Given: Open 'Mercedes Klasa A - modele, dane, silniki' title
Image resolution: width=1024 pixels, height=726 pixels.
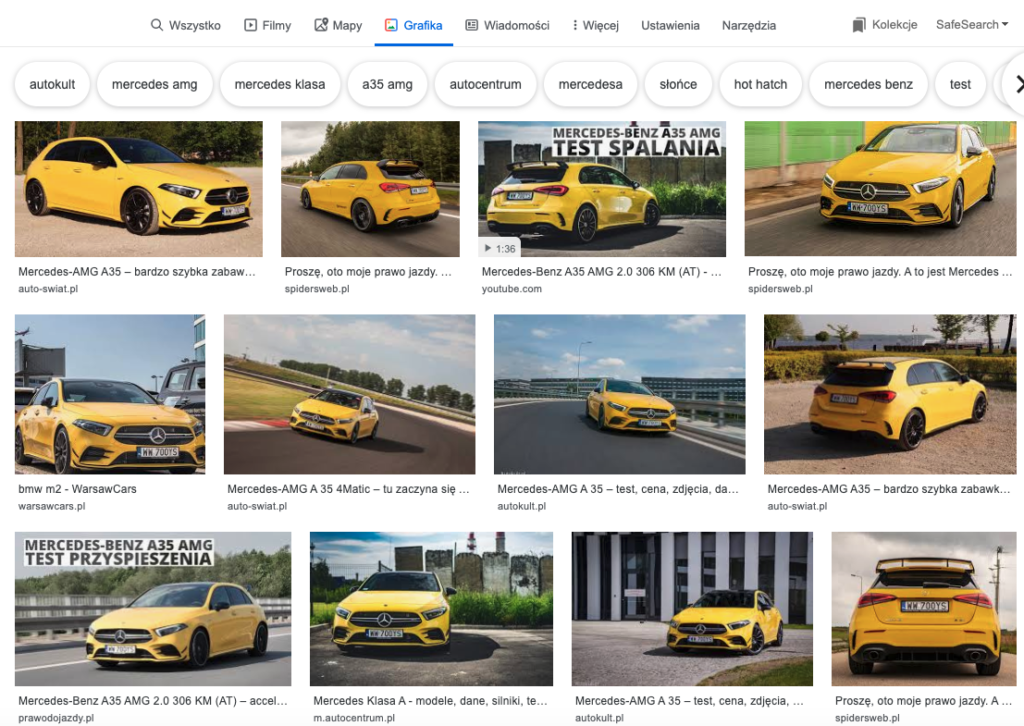Looking at the screenshot, I should [430, 701].
